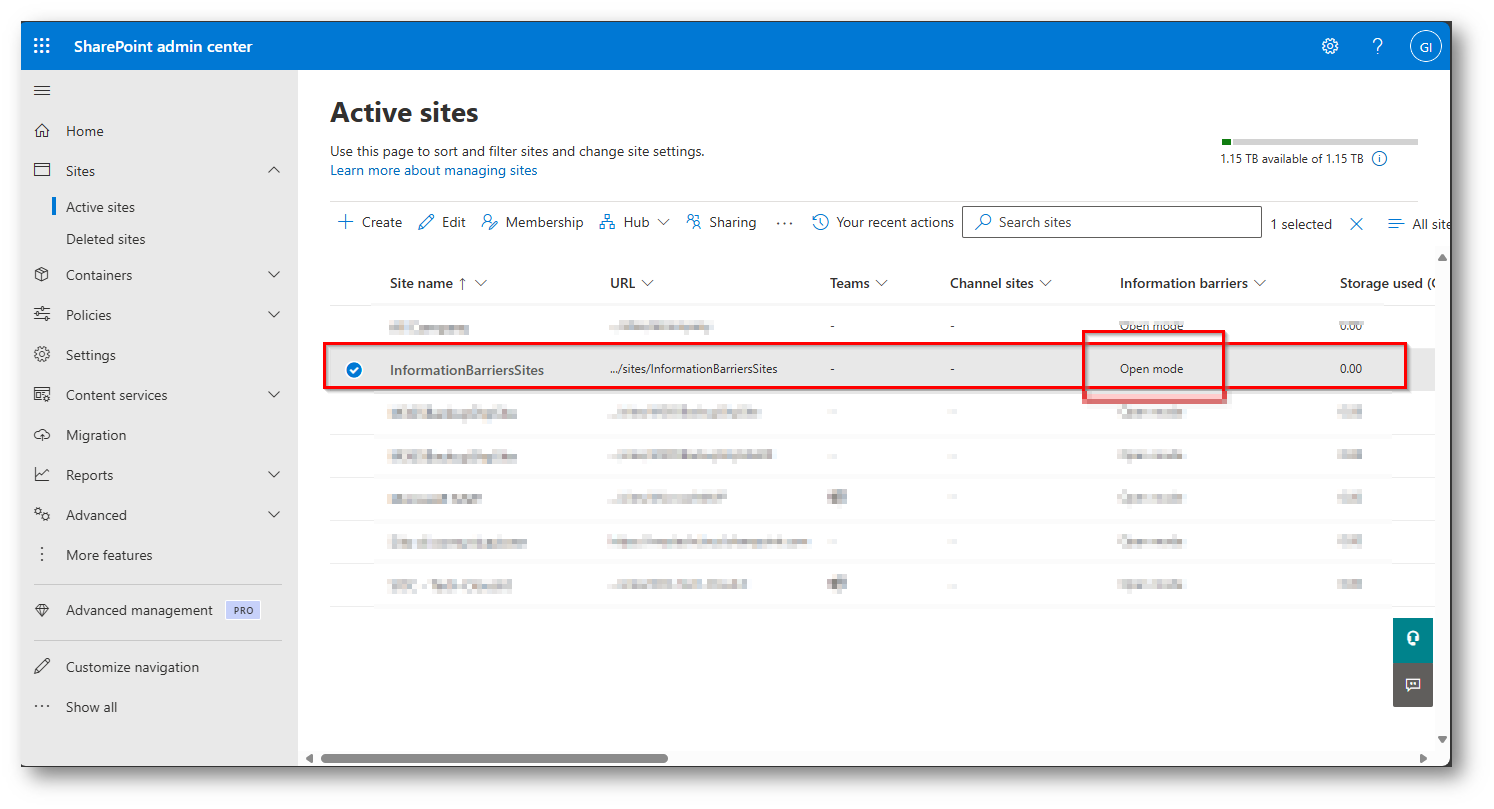1494x809 pixels.
Task: Expand the Reports section chevron
Action: tap(274, 475)
